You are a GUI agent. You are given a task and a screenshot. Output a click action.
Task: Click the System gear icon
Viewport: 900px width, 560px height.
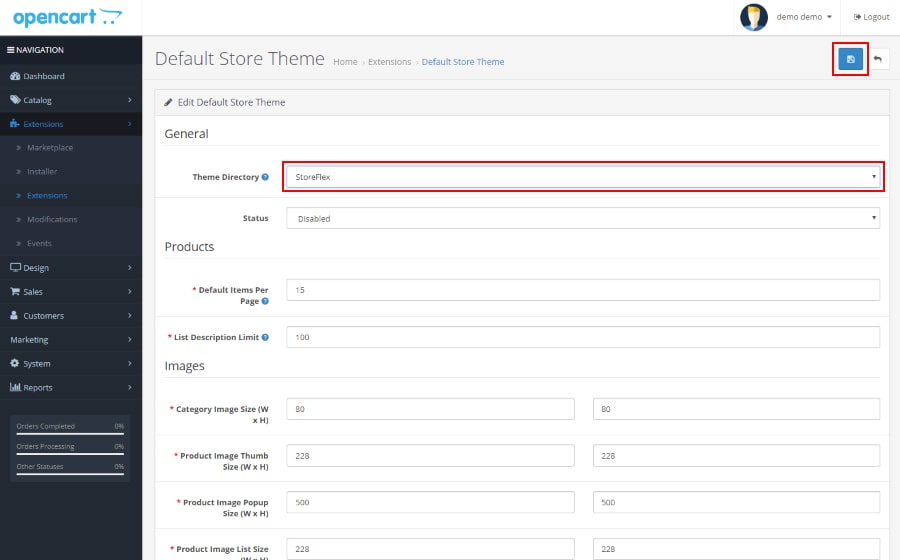tap(15, 363)
